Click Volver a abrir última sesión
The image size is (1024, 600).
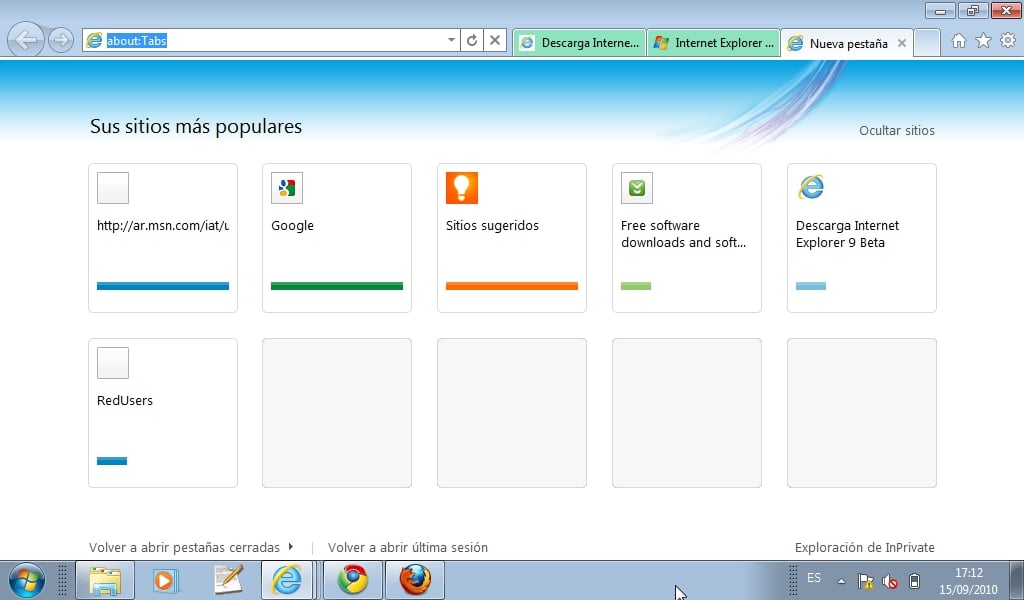(408, 547)
